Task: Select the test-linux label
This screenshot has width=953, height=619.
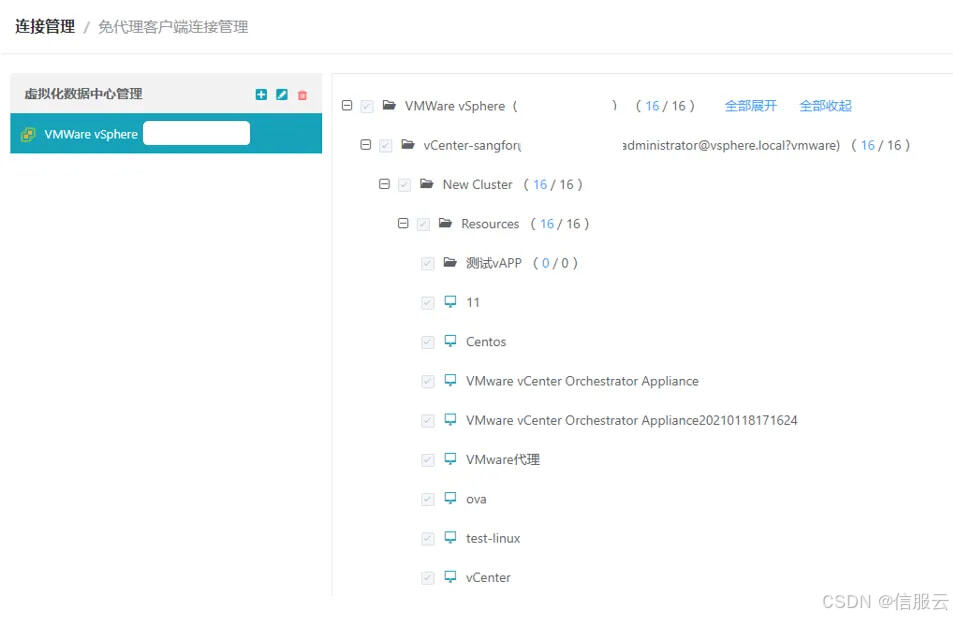Action: pos(493,538)
